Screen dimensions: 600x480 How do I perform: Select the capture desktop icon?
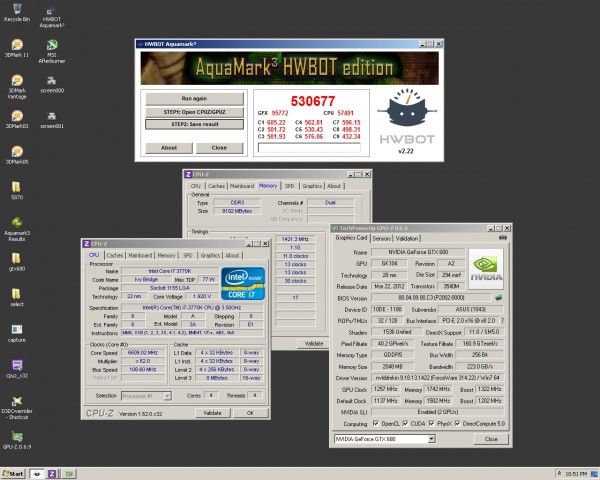[x=17, y=333]
